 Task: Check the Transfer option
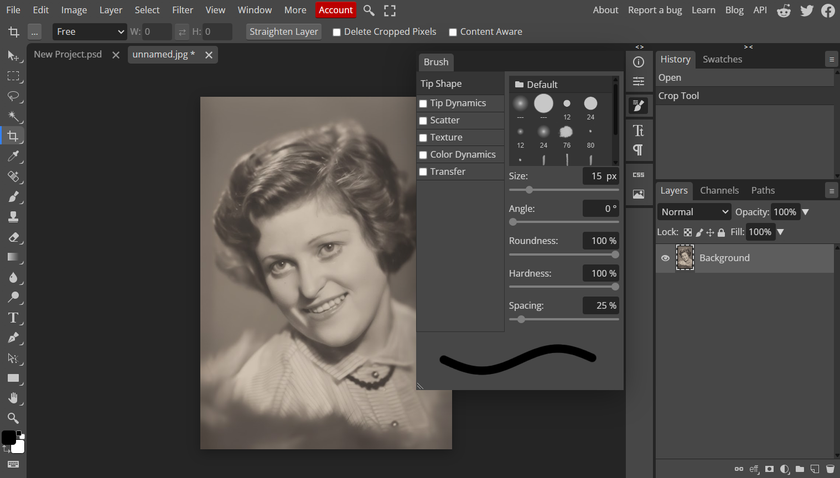pyautogui.click(x=423, y=172)
